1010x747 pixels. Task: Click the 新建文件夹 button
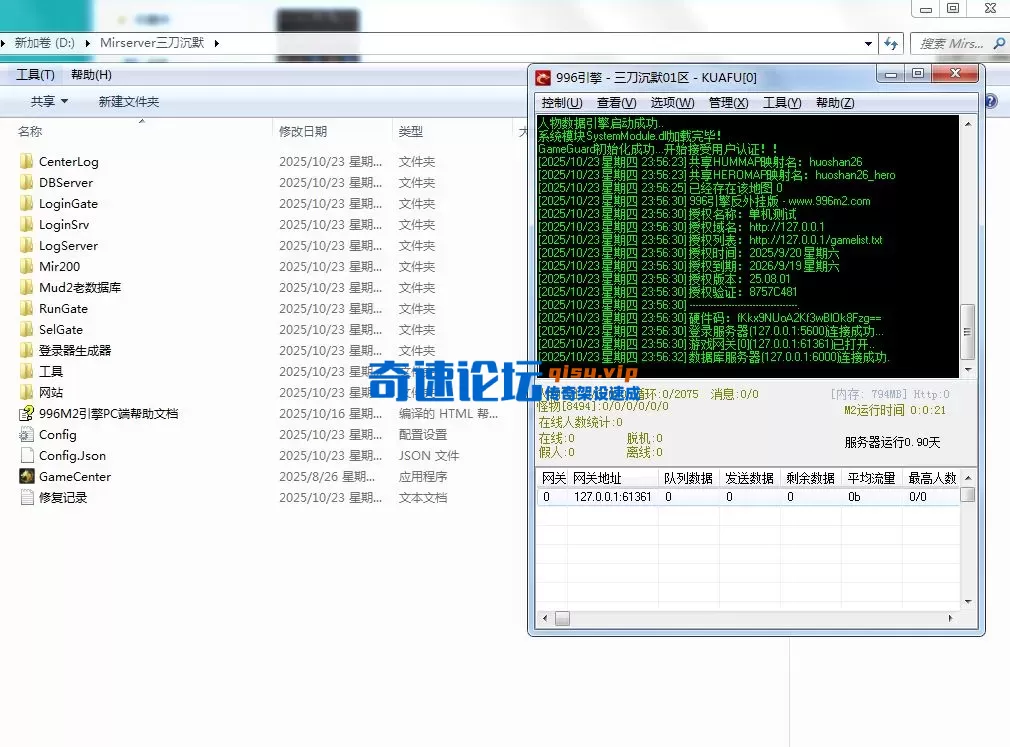127,100
